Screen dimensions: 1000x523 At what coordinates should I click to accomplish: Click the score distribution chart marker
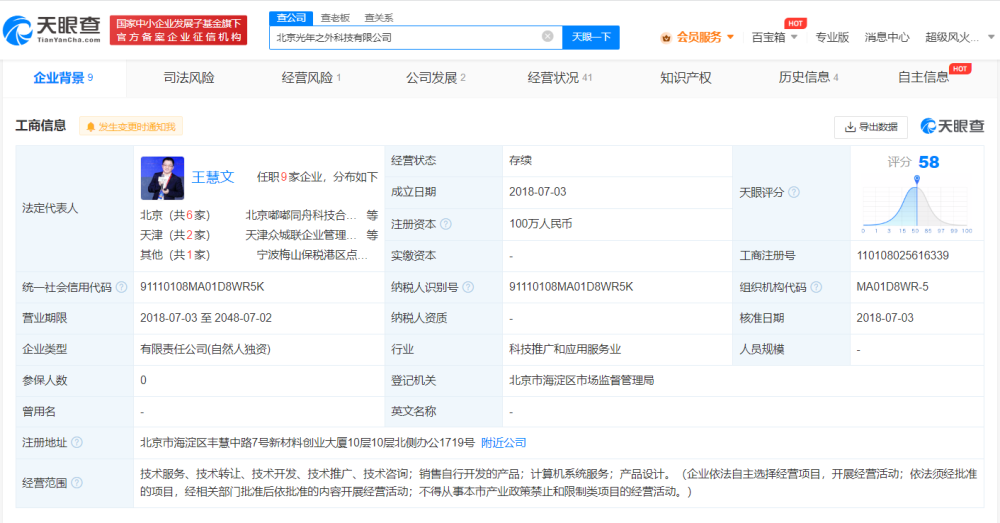point(916,180)
